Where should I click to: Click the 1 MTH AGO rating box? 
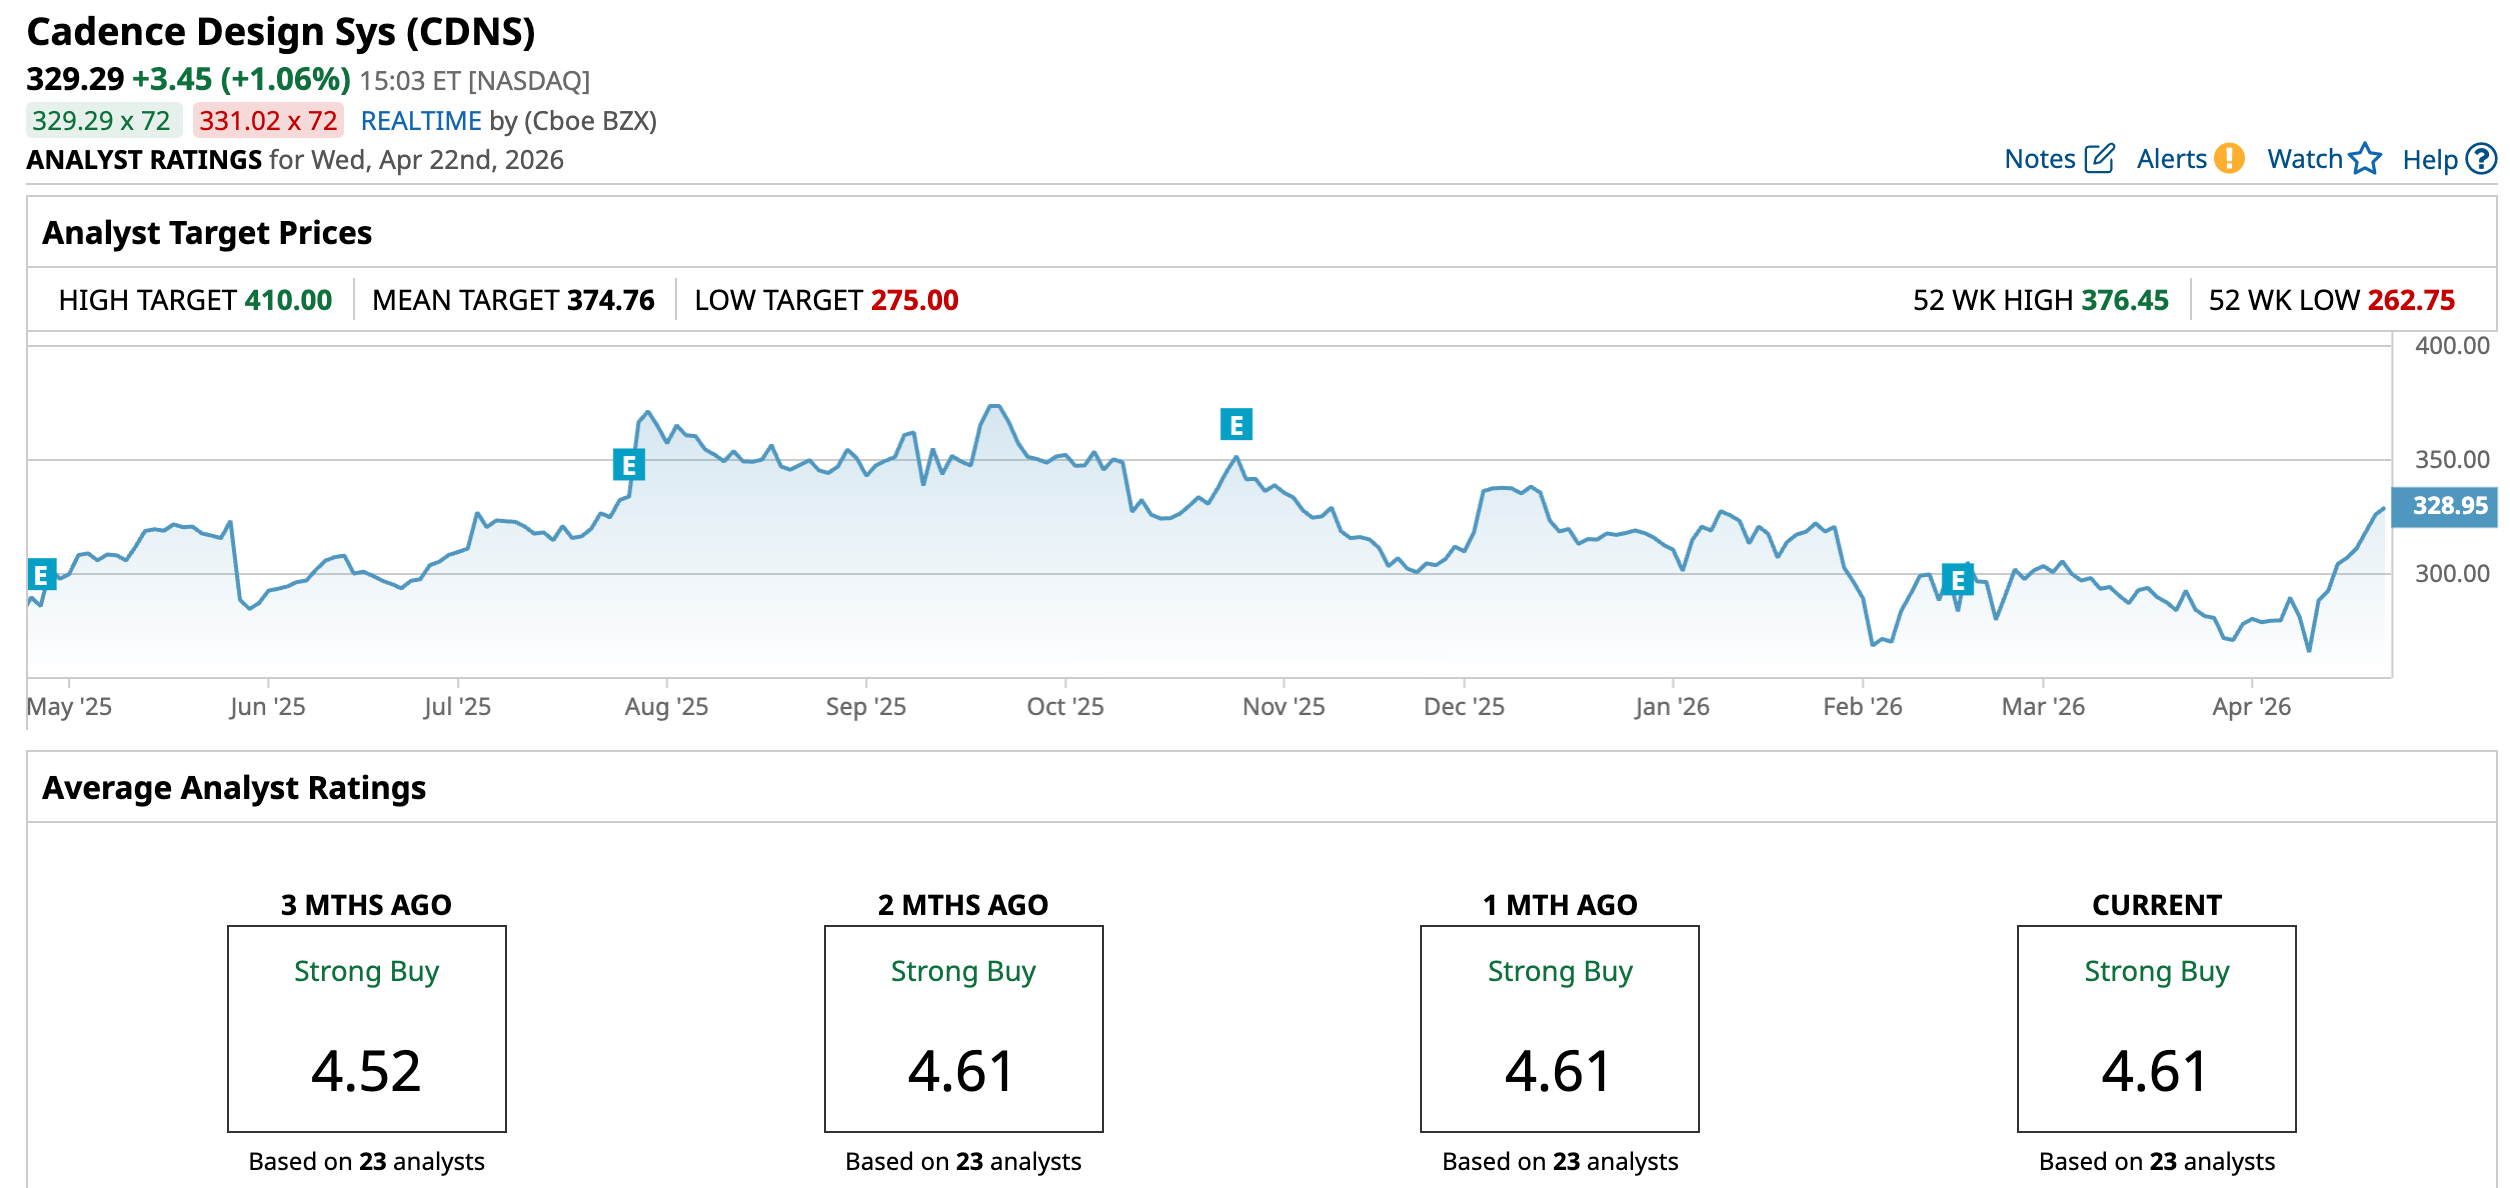coord(1559,1028)
